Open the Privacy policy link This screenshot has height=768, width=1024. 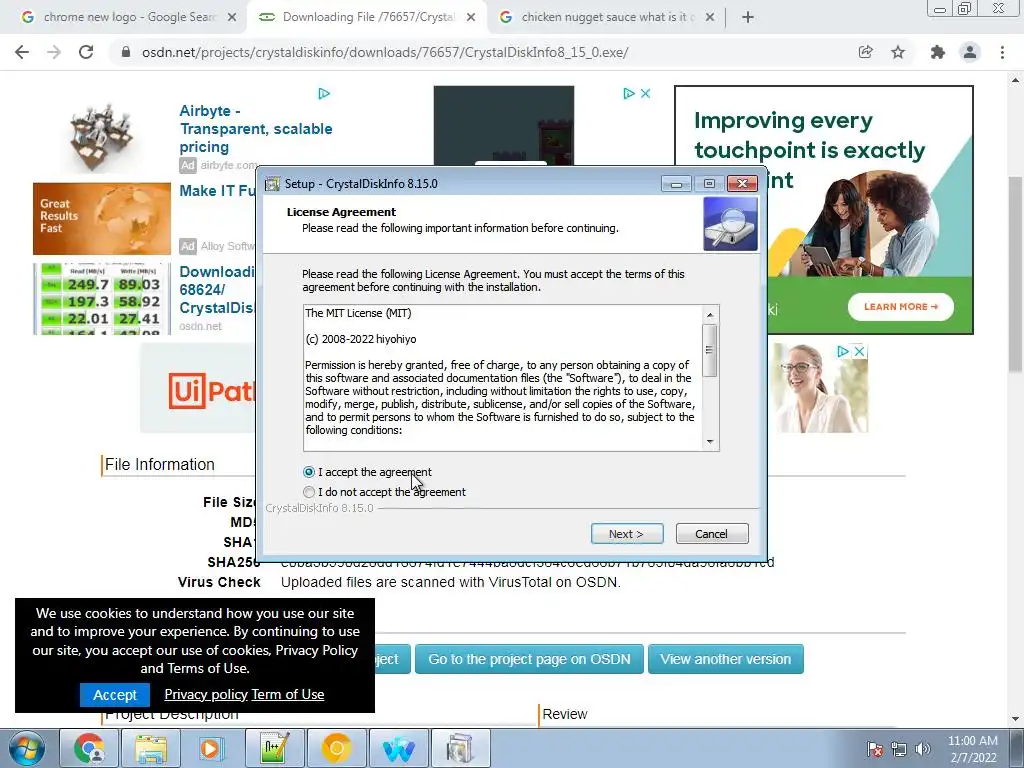pos(206,695)
